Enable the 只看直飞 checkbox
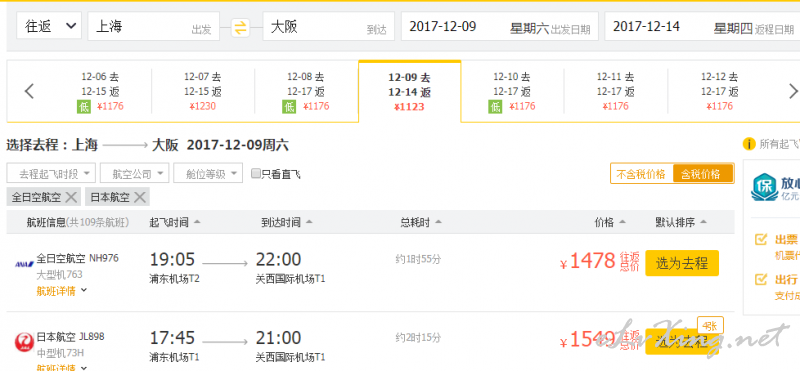The height and width of the screenshot is (371, 800). 256,174
